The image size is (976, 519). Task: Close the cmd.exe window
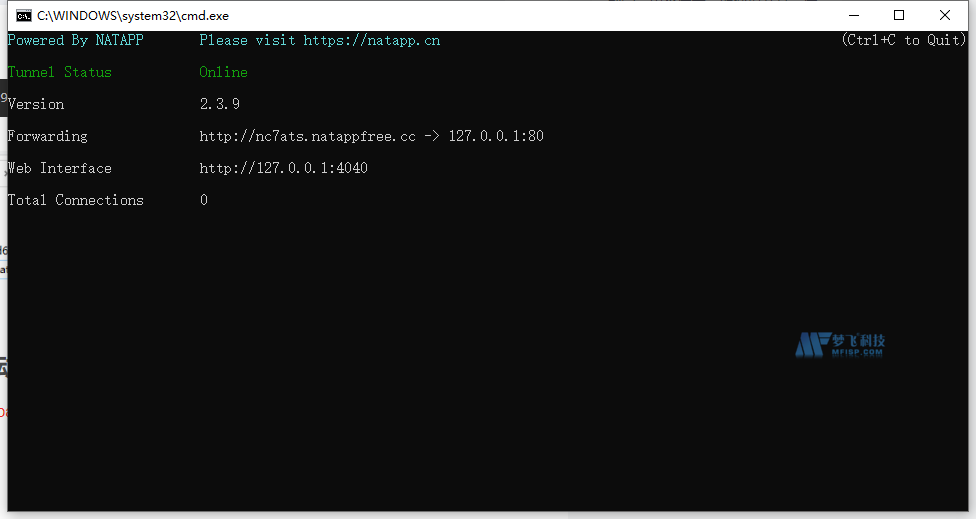point(945,15)
